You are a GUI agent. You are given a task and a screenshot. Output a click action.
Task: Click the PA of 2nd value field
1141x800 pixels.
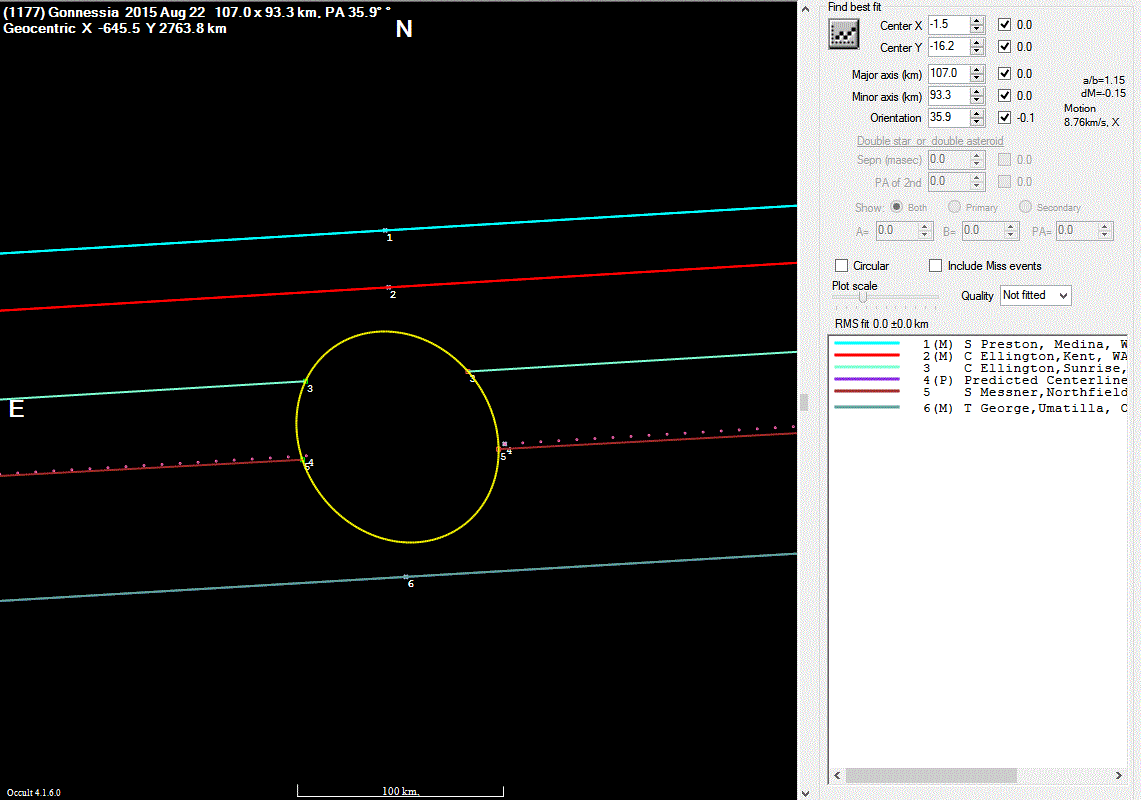(x=950, y=181)
